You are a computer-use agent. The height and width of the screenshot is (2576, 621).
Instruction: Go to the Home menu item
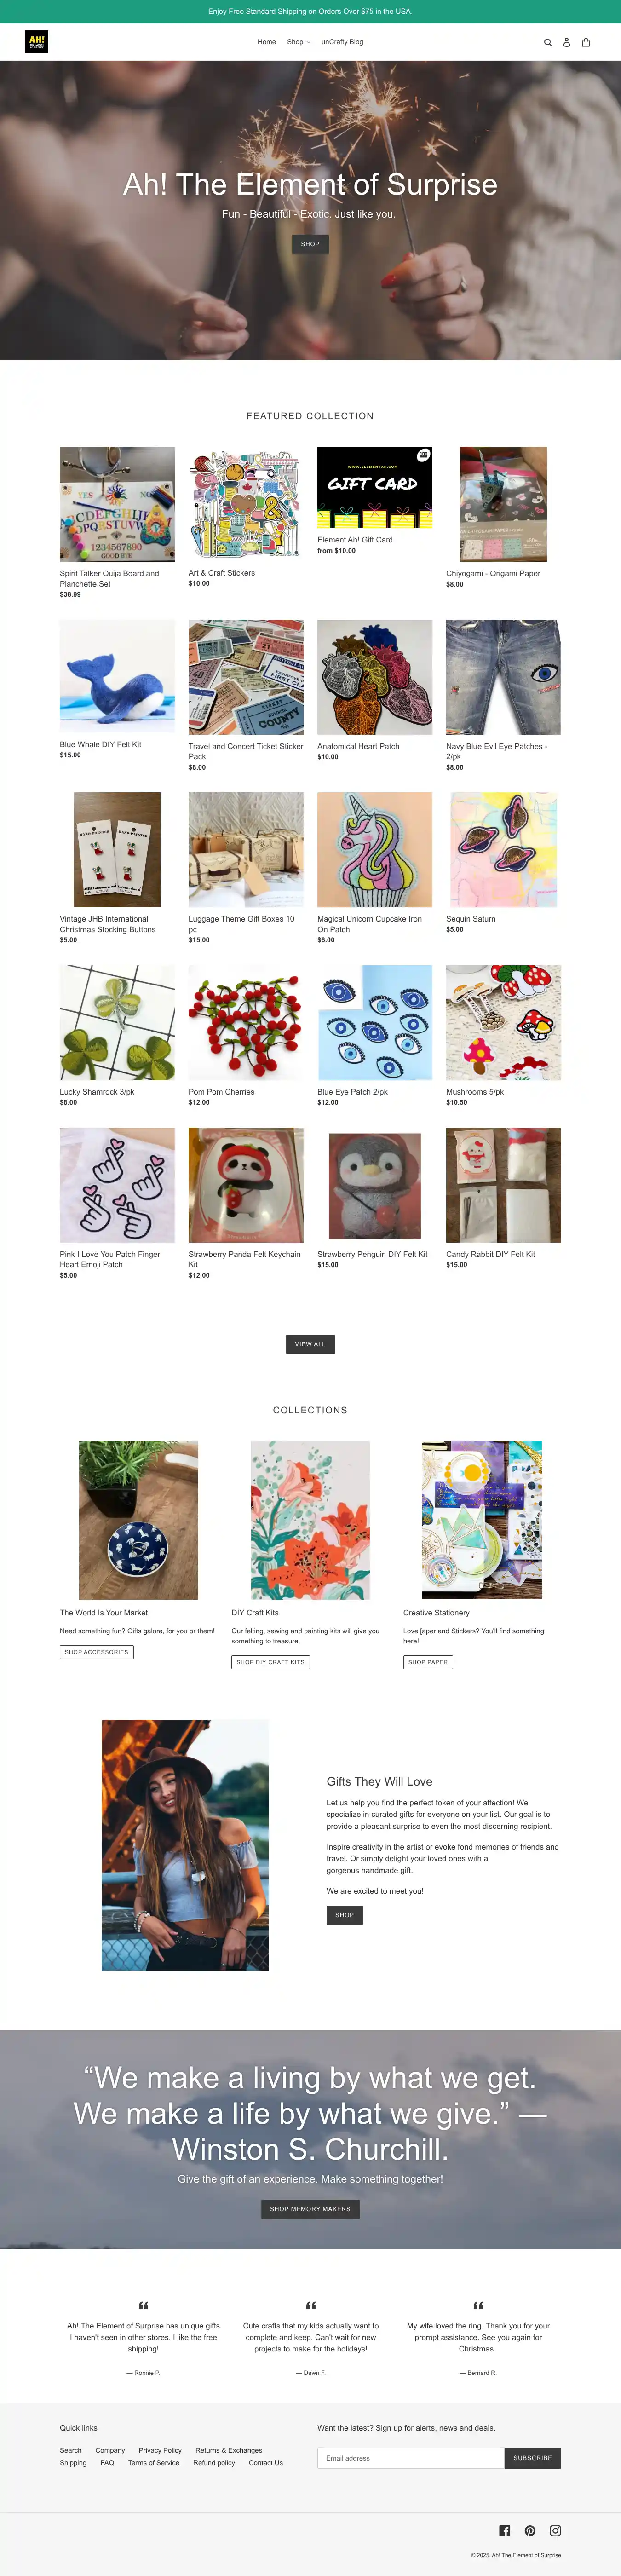point(266,42)
